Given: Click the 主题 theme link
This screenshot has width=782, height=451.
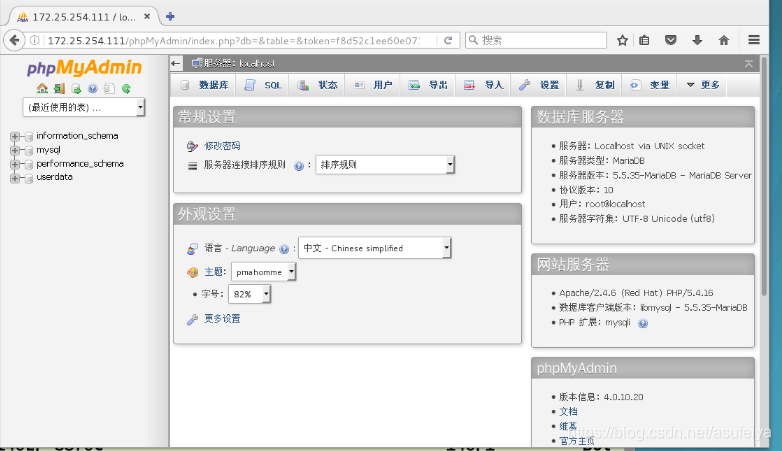Looking at the screenshot, I should pyautogui.click(x=214, y=272).
